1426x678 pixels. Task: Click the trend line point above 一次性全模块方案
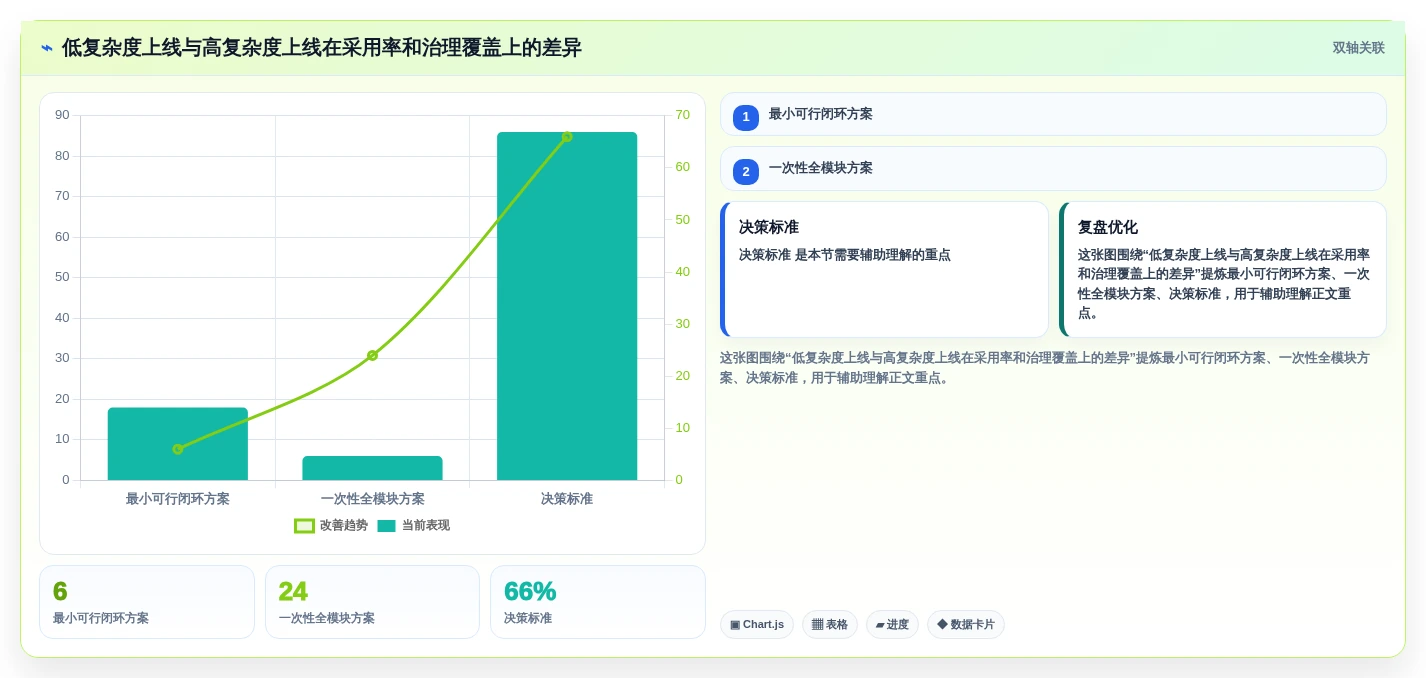point(372,355)
